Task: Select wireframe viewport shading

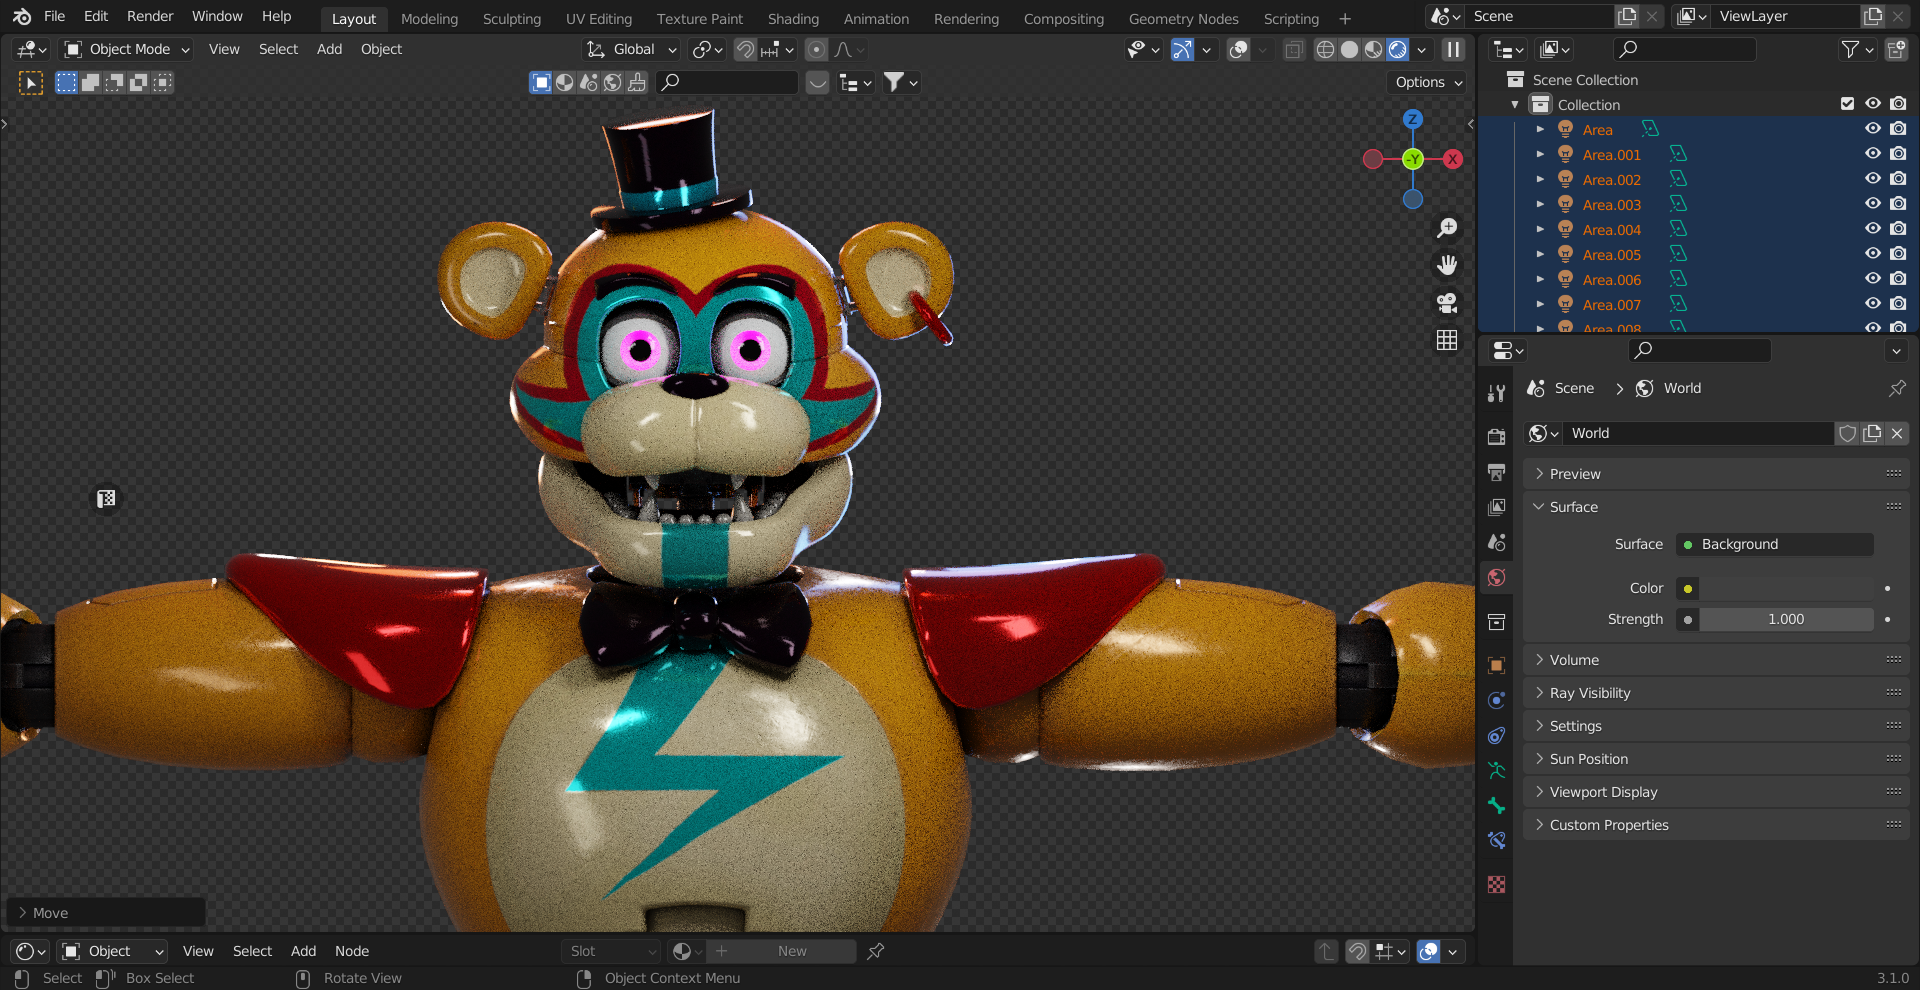Action: click(1325, 49)
